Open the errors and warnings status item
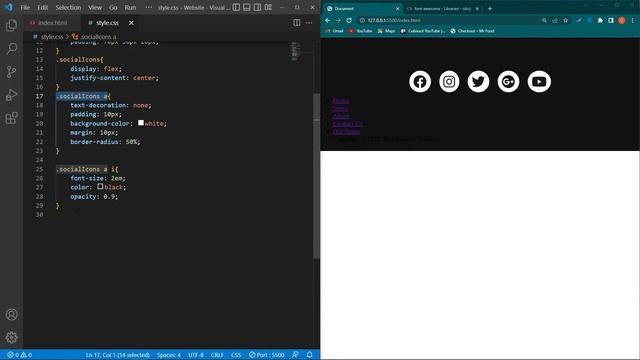Viewport: 640px width, 360px height. click(x=19, y=355)
